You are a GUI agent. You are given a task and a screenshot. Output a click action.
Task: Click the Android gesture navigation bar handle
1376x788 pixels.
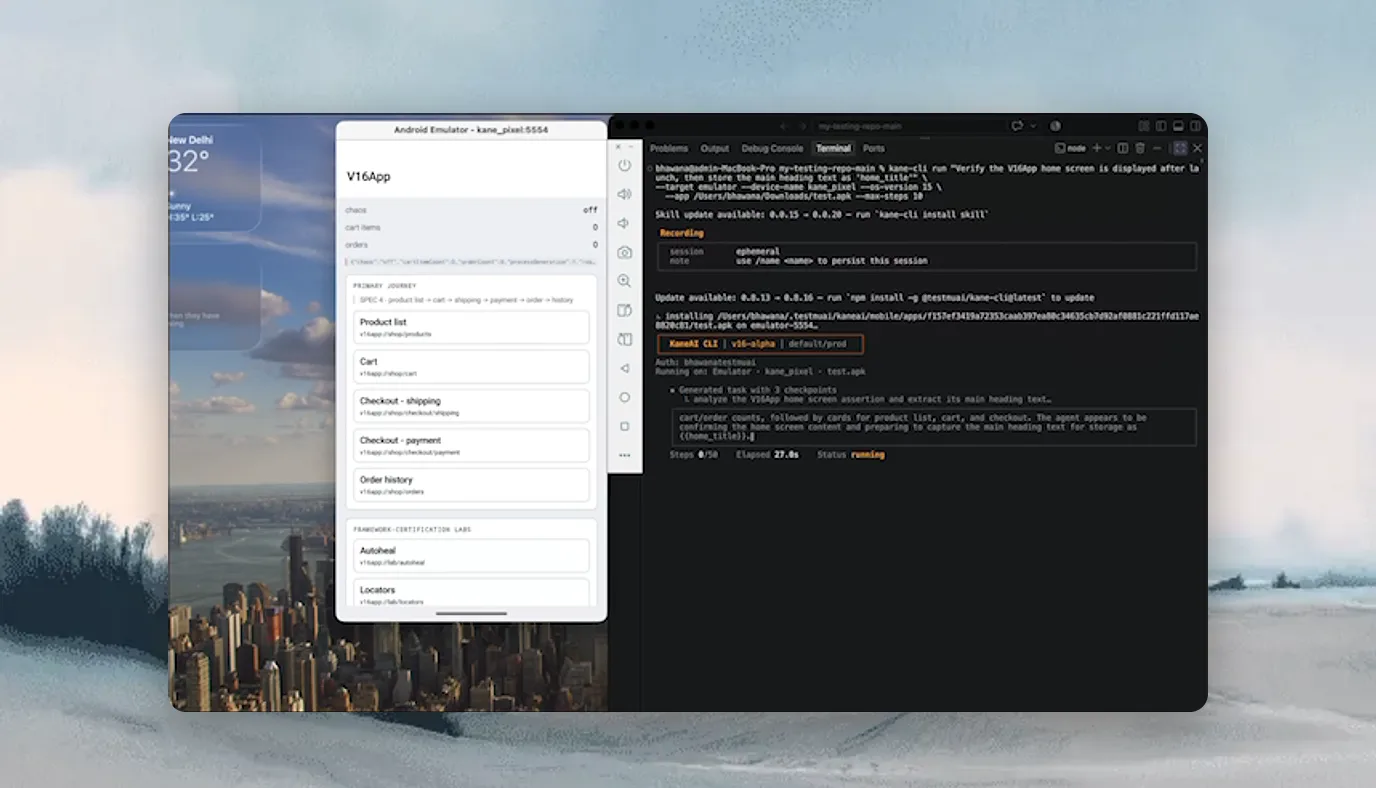click(x=472, y=613)
